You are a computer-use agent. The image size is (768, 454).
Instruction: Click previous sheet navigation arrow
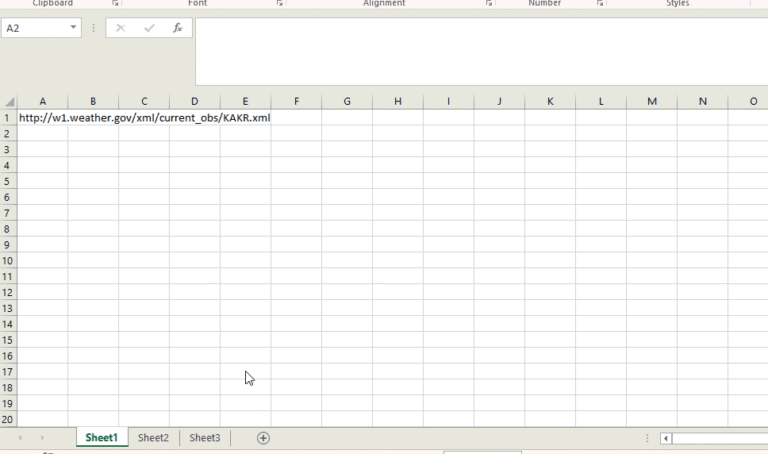(x=20, y=437)
